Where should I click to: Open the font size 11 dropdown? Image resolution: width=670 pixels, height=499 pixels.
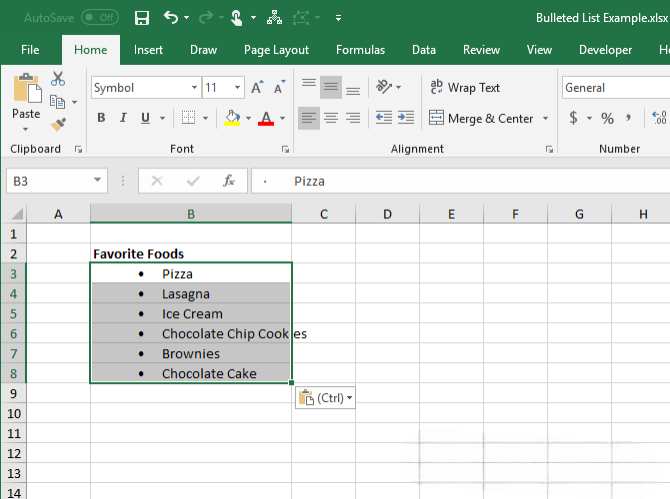[237, 88]
